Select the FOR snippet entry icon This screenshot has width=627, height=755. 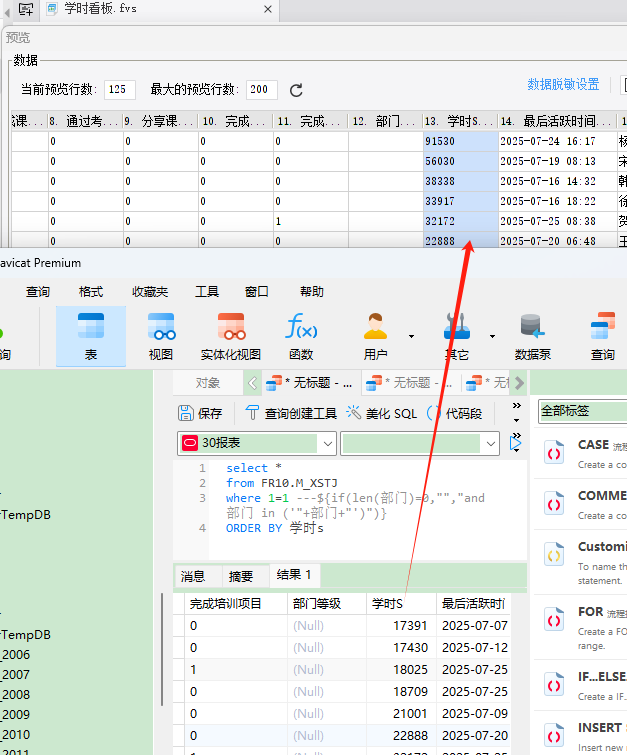coord(554,620)
